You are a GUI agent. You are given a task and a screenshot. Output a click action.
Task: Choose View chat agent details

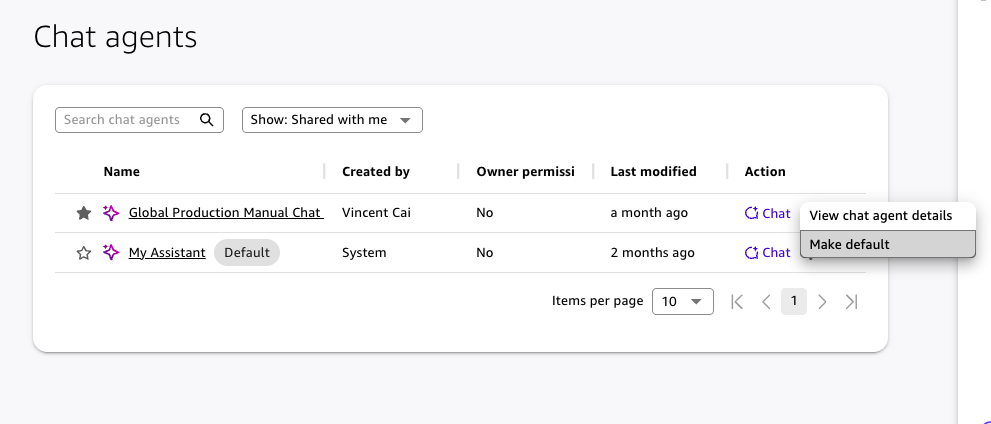pyautogui.click(x=887, y=215)
